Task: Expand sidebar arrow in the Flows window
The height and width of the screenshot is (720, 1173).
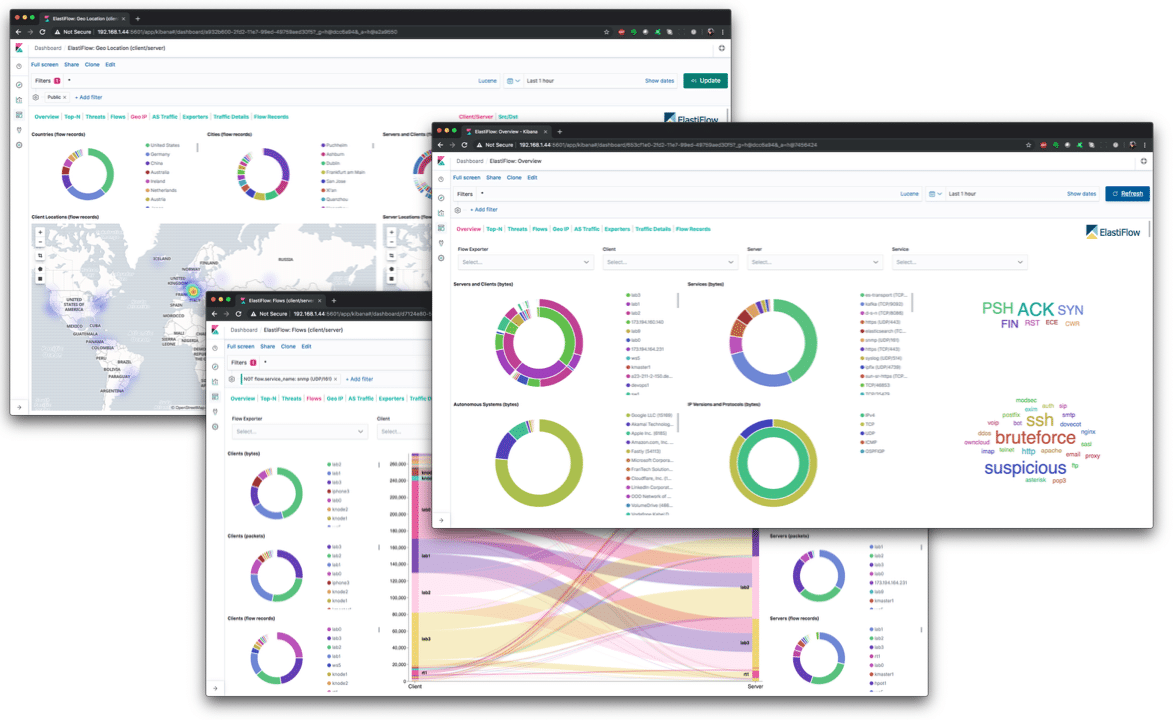Action: click(215, 689)
